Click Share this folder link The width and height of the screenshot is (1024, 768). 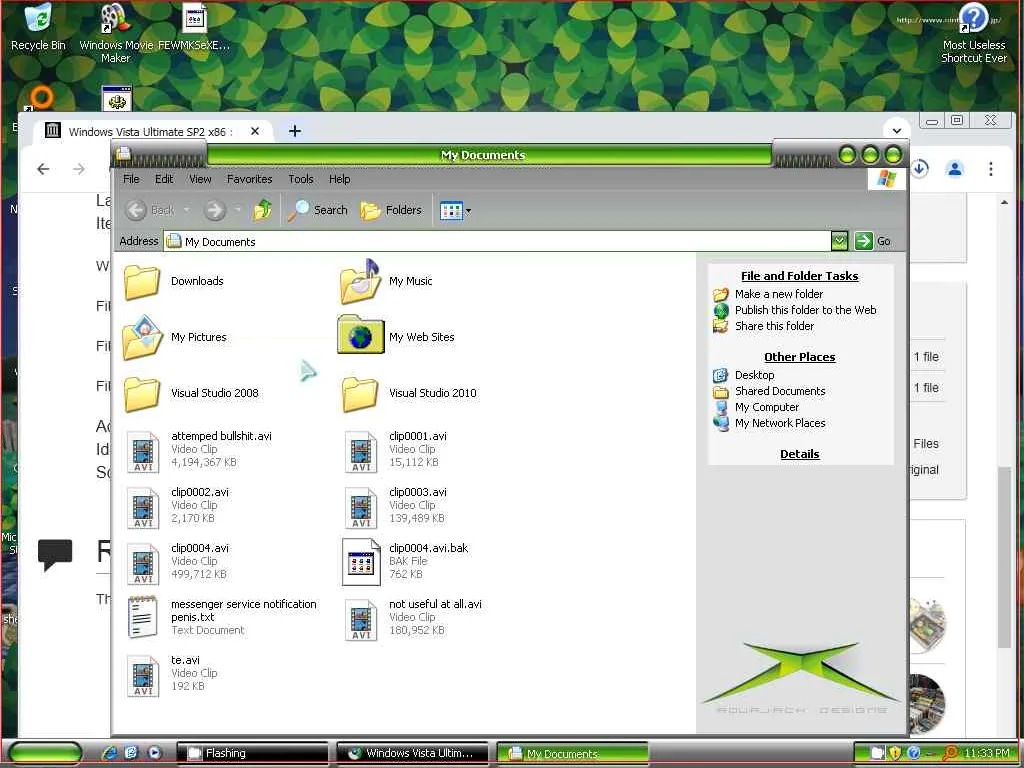(775, 326)
